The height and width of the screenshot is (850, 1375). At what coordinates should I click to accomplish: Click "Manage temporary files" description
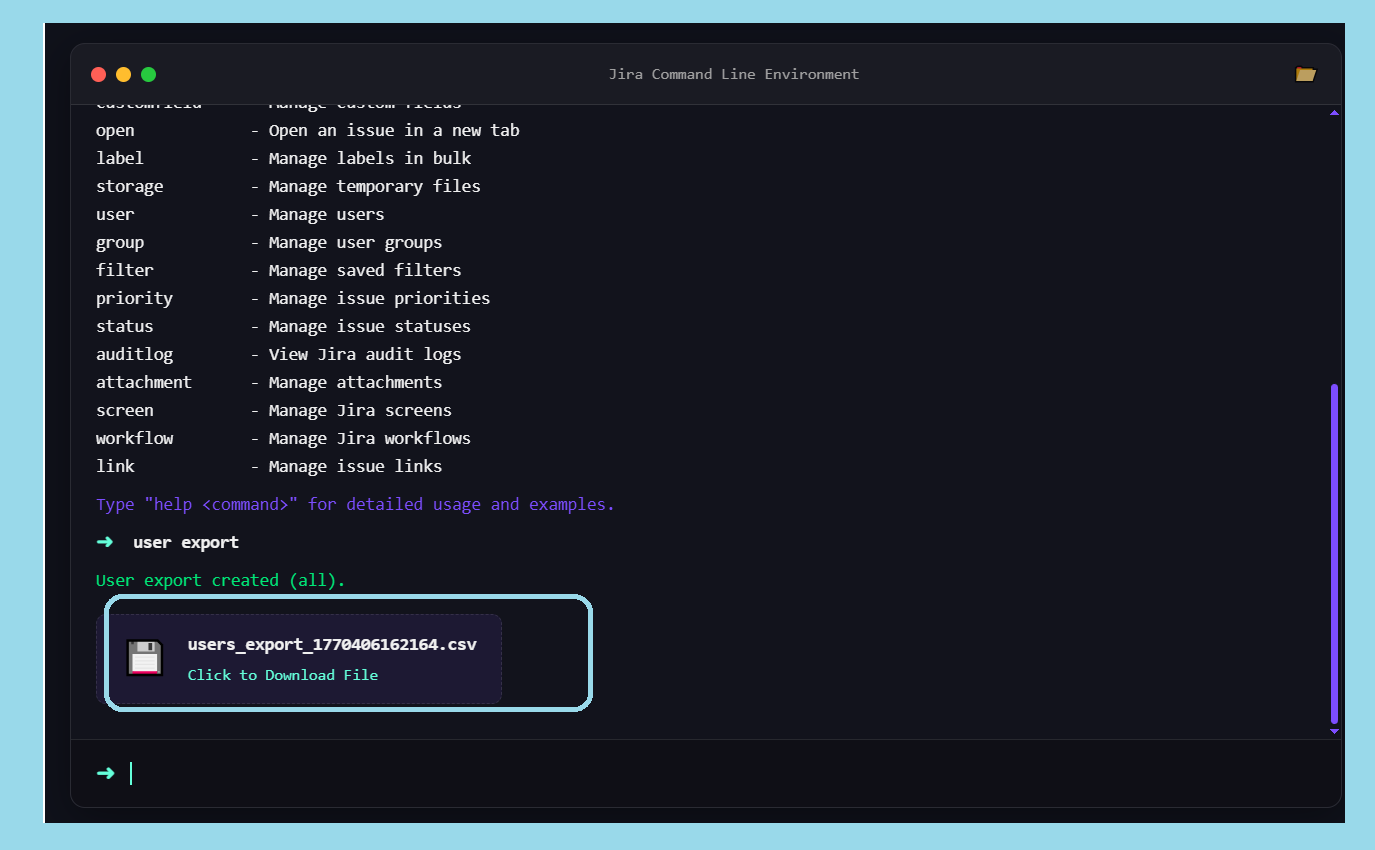pyautogui.click(x=375, y=186)
